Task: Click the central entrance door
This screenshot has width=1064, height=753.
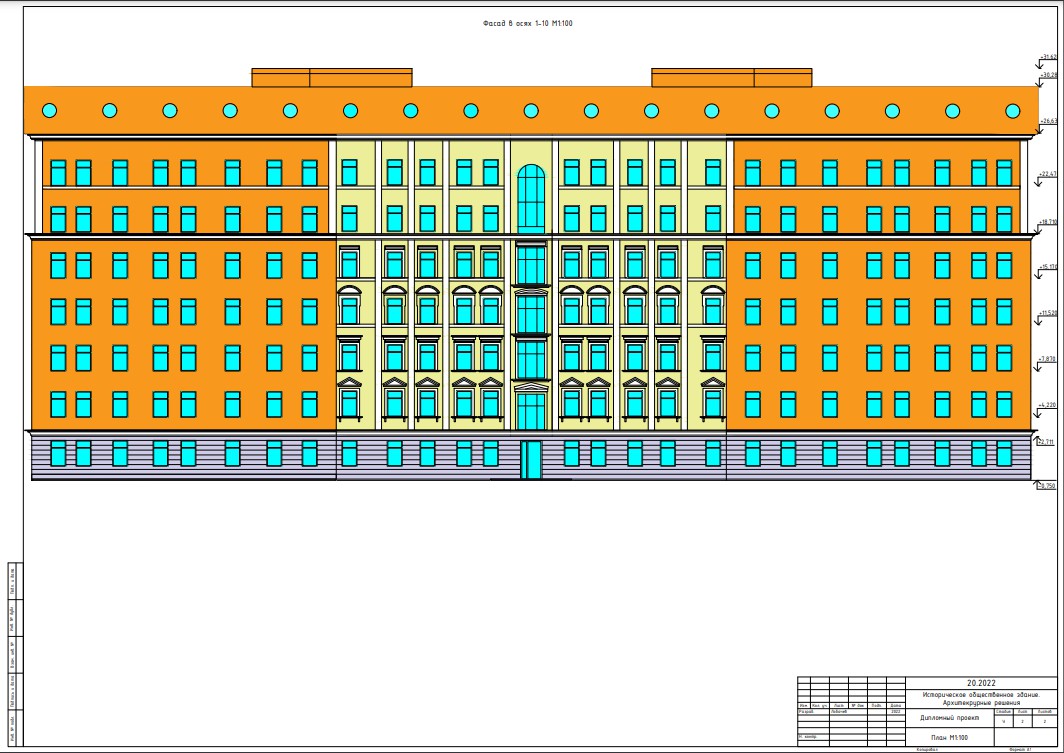Action: tap(531, 459)
